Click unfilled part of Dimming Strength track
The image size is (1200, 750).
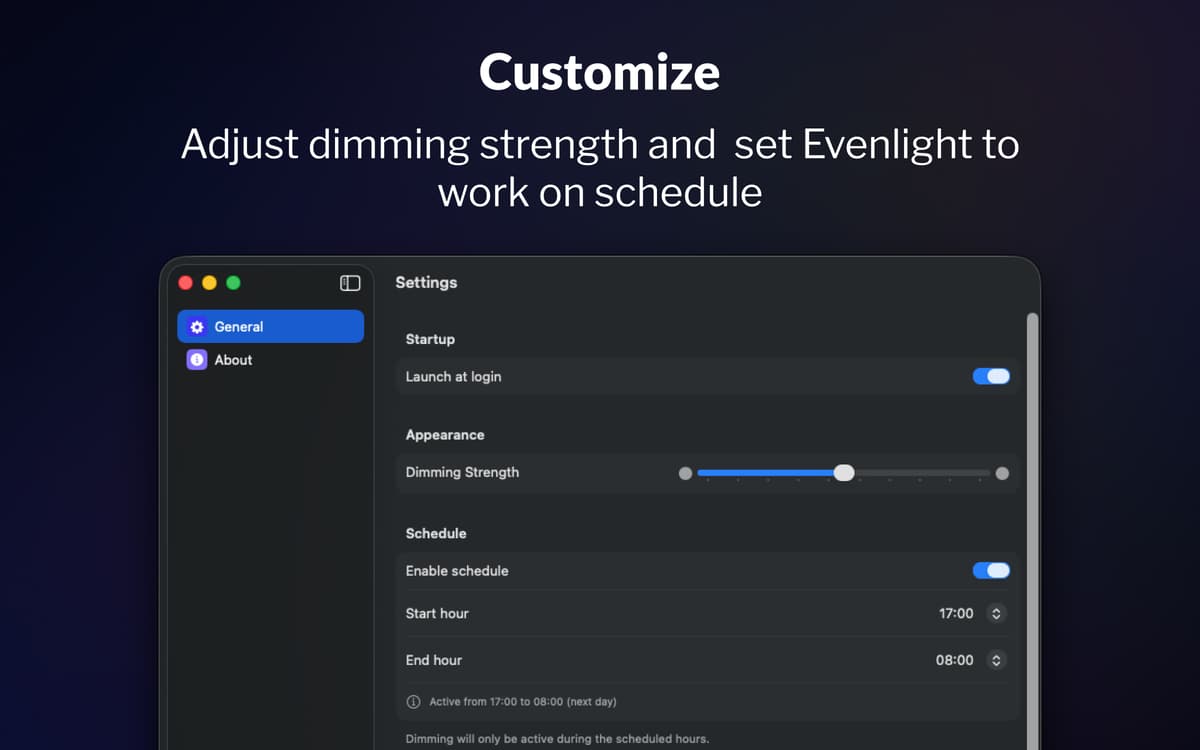920,473
